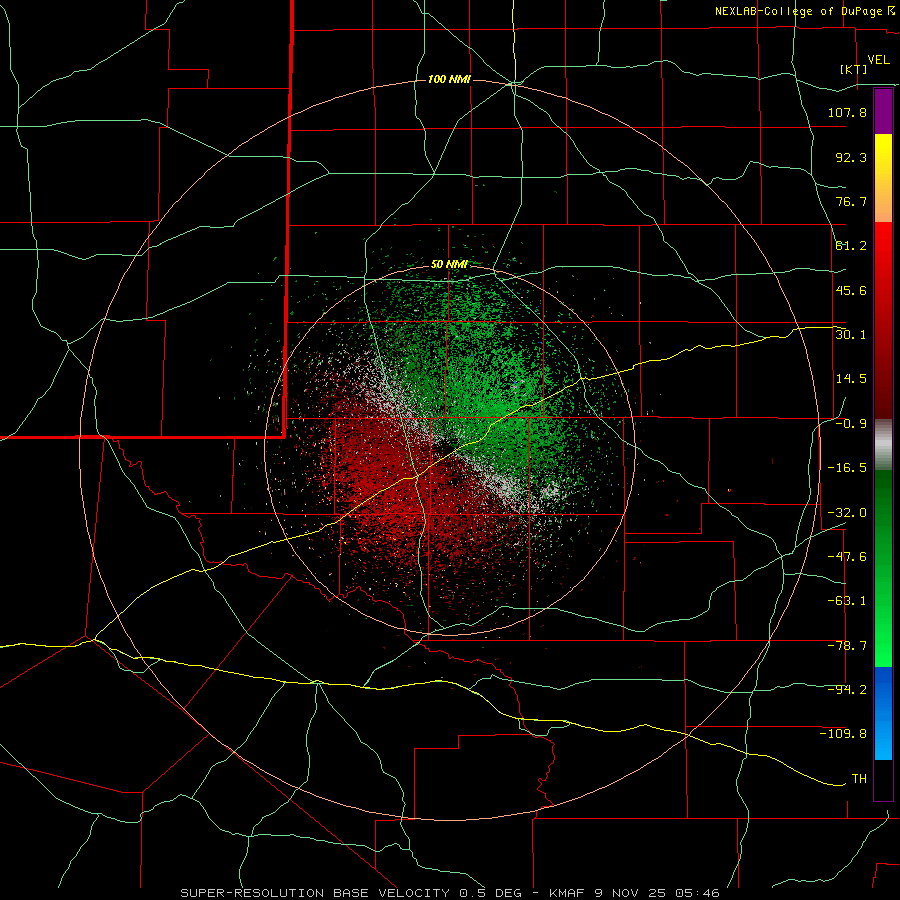
Task: Click the blue segment of the color bar
Action: point(883,713)
